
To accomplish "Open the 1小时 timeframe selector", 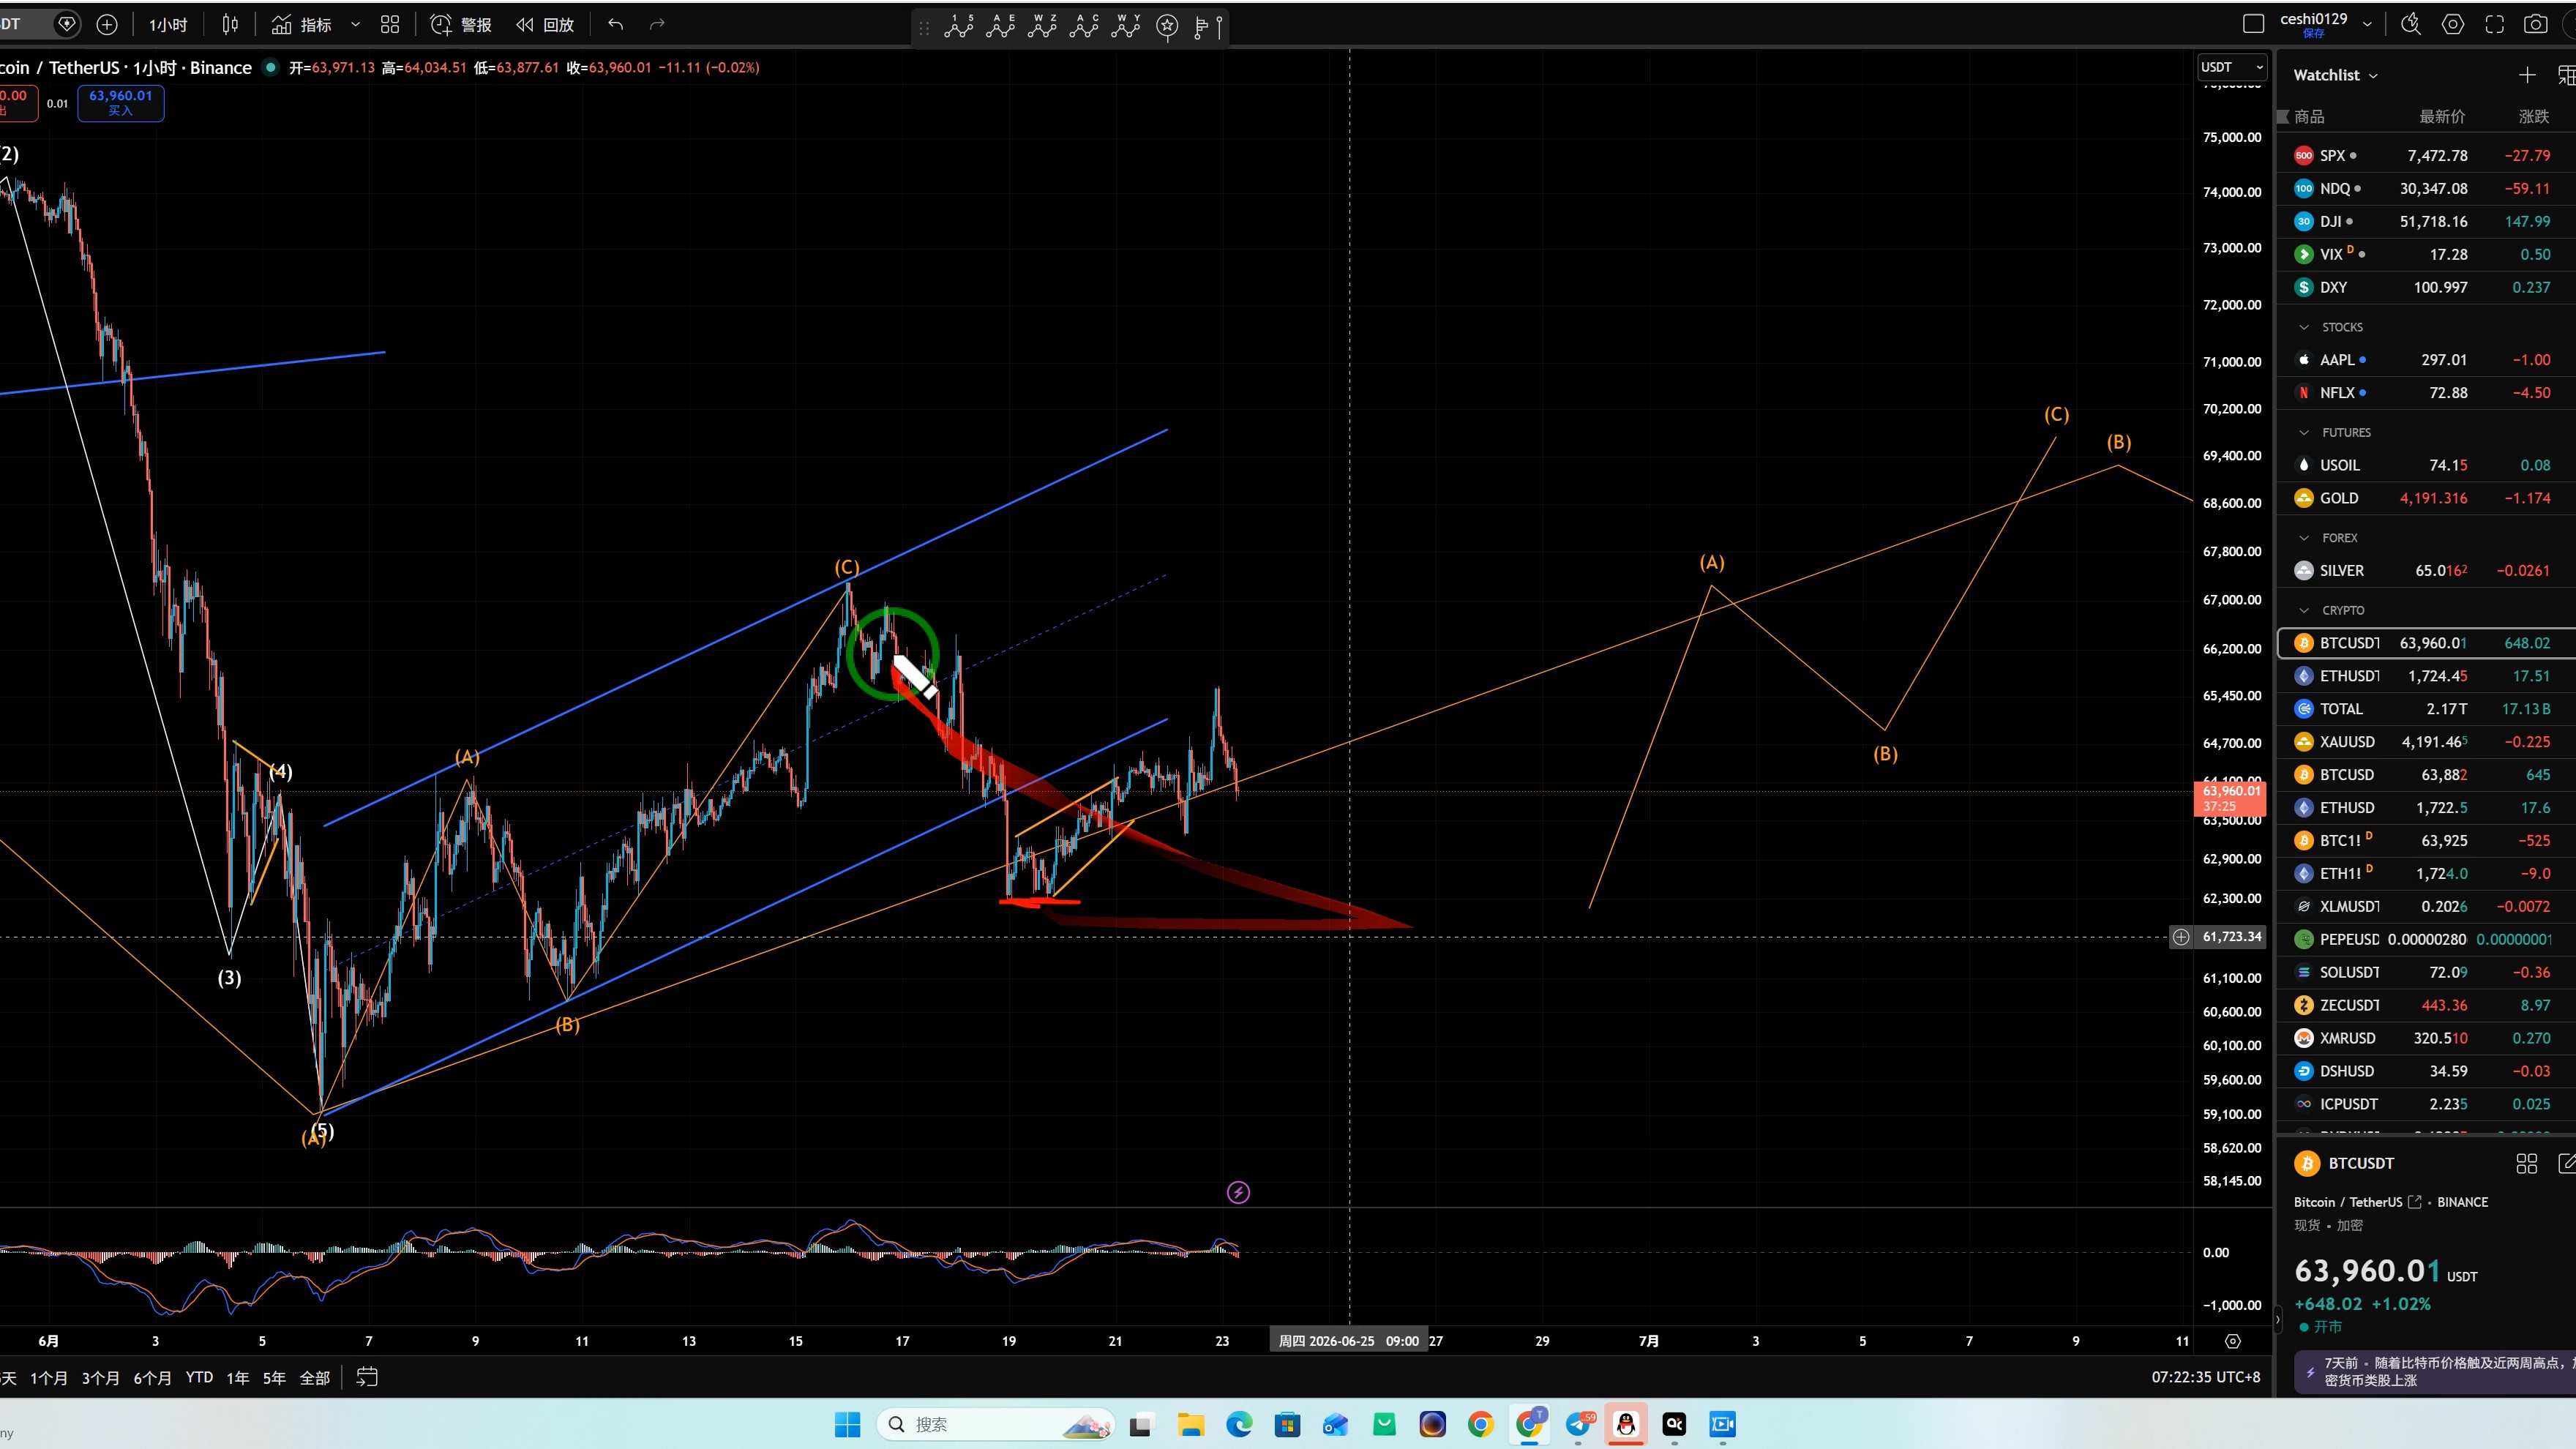I will pyautogui.click(x=168, y=25).
